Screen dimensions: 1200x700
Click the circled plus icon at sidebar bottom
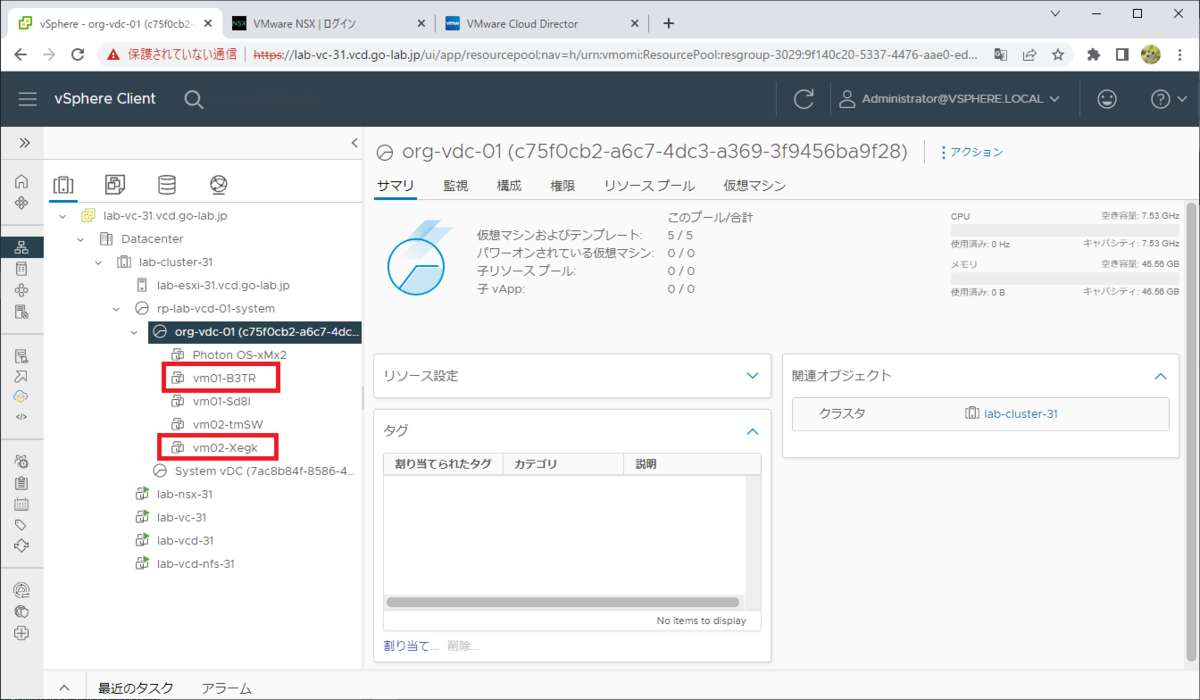pyautogui.click(x=22, y=633)
